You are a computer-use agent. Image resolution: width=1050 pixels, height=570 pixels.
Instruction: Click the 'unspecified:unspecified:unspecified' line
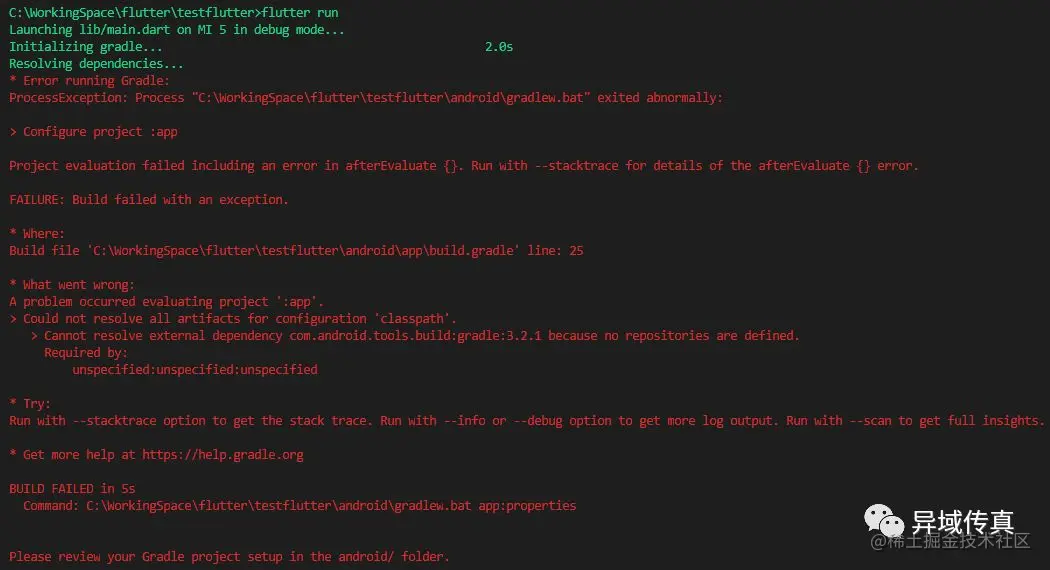click(x=195, y=370)
